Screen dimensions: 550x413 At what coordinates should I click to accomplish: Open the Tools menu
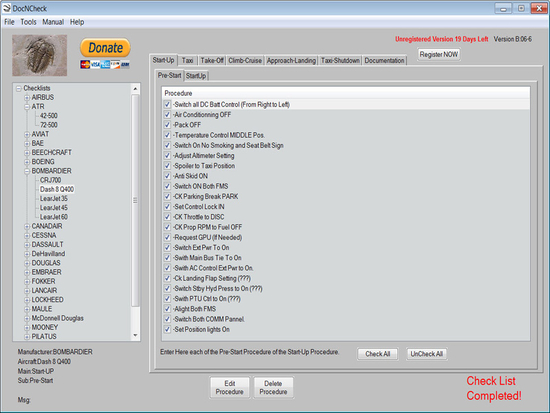[x=28, y=22]
